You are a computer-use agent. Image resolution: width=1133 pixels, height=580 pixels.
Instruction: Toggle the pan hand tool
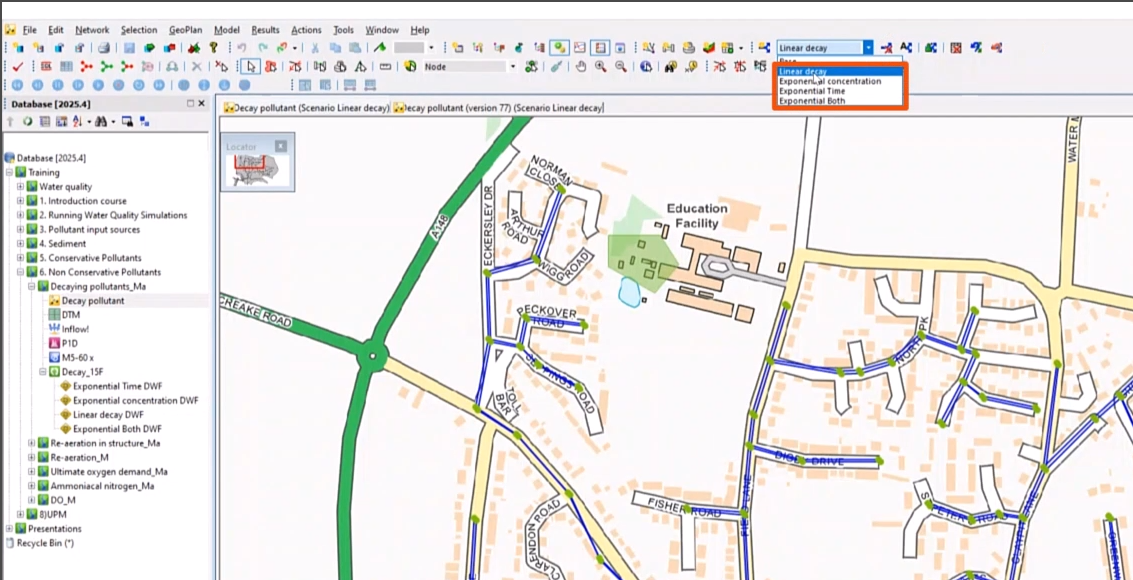coord(582,67)
